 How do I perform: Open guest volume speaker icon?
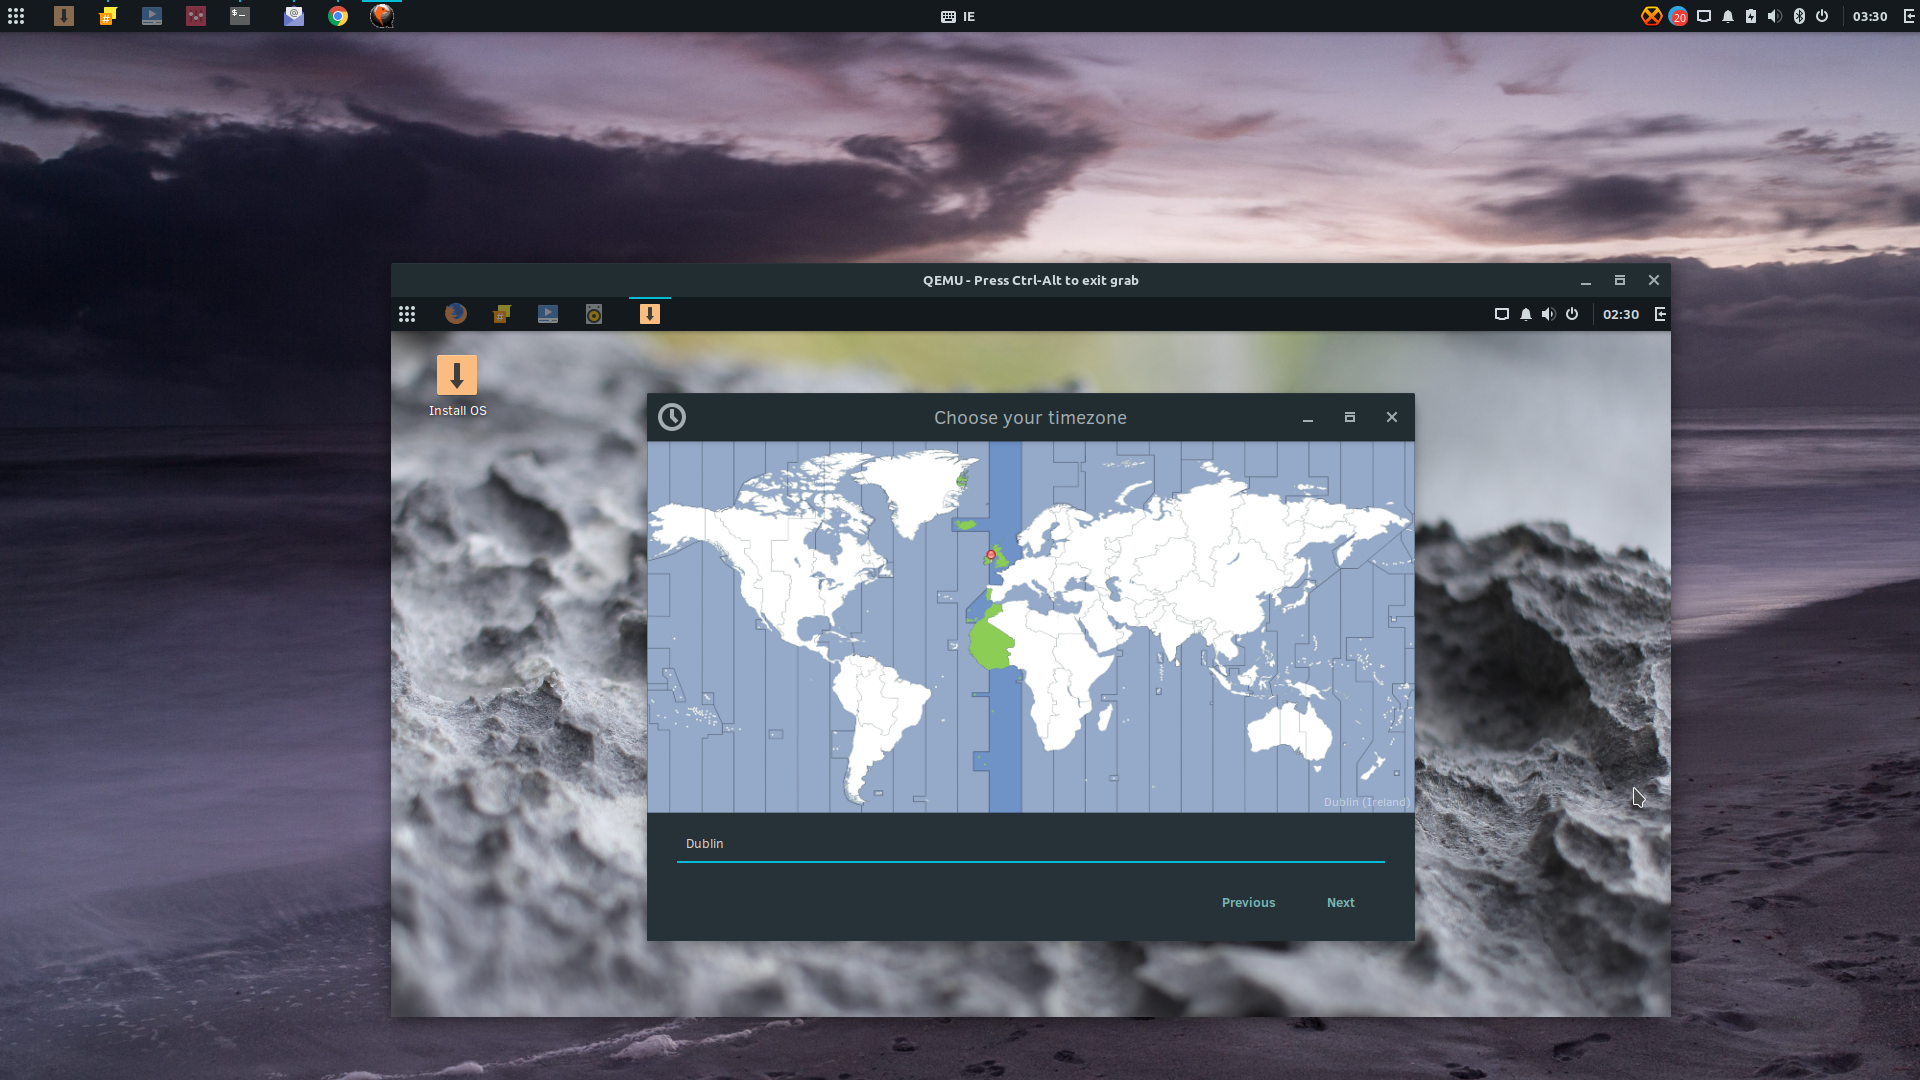coord(1549,314)
